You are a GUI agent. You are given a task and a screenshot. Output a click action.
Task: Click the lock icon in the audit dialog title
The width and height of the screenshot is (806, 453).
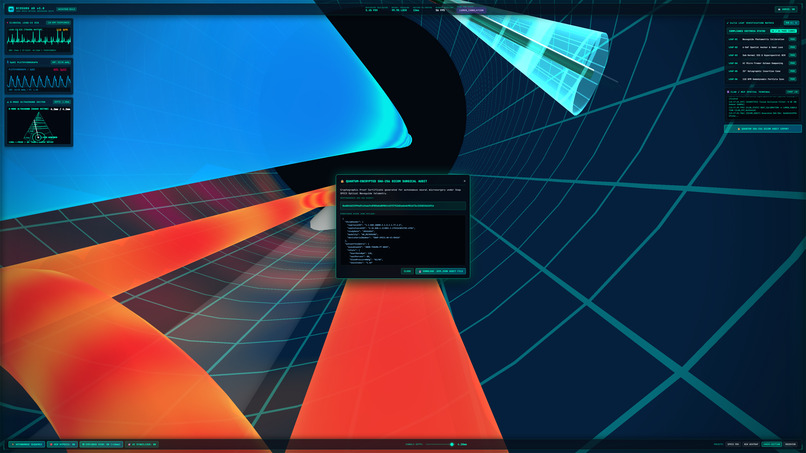coord(342,181)
